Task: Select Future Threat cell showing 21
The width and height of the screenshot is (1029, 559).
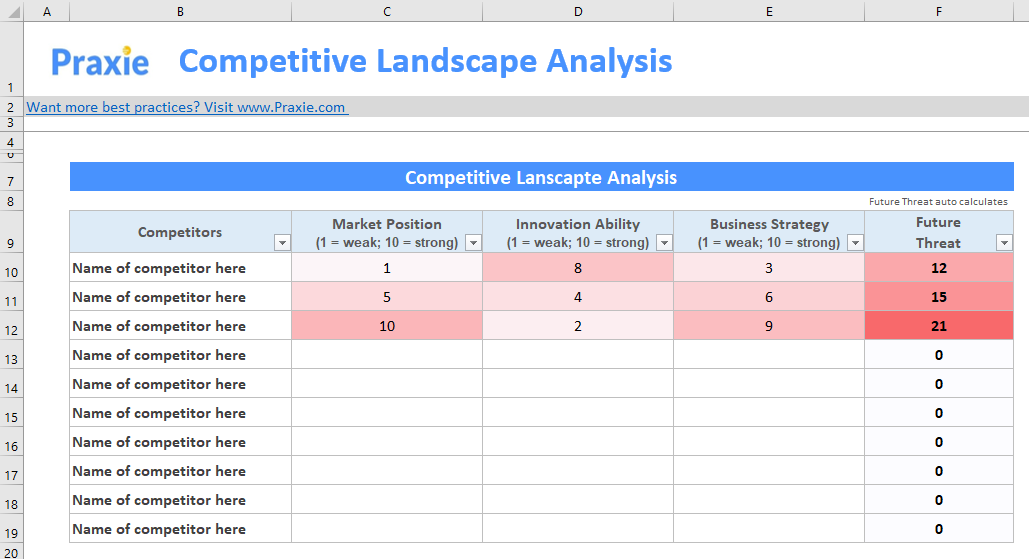Action: coord(938,325)
